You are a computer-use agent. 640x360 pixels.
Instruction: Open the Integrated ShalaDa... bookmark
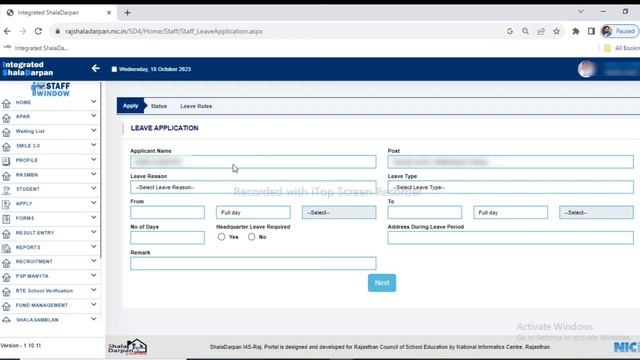36,48
